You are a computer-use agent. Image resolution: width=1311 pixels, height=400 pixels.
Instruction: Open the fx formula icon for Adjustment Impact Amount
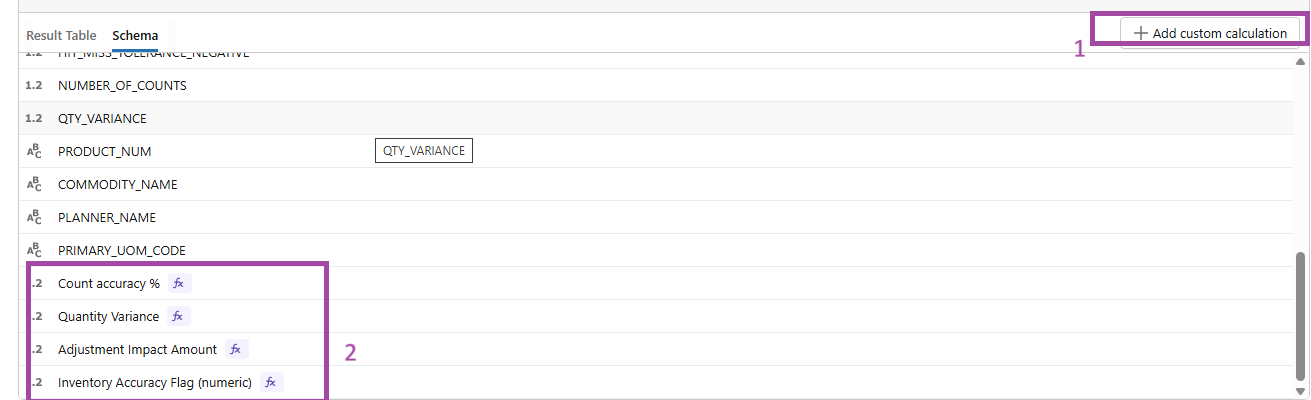(x=236, y=349)
